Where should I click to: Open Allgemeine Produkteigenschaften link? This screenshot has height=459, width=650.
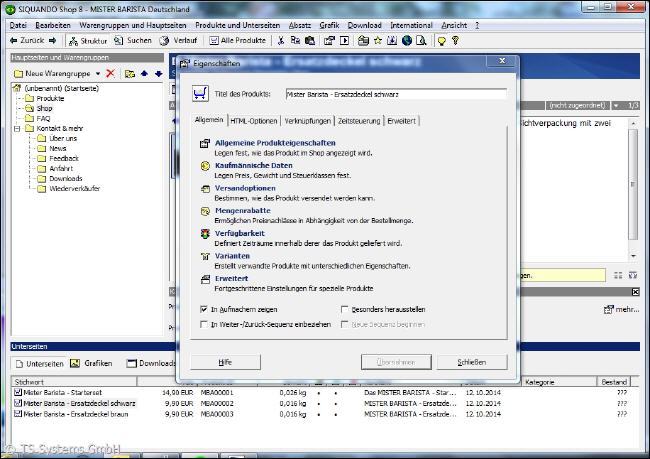tap(275, 143)
